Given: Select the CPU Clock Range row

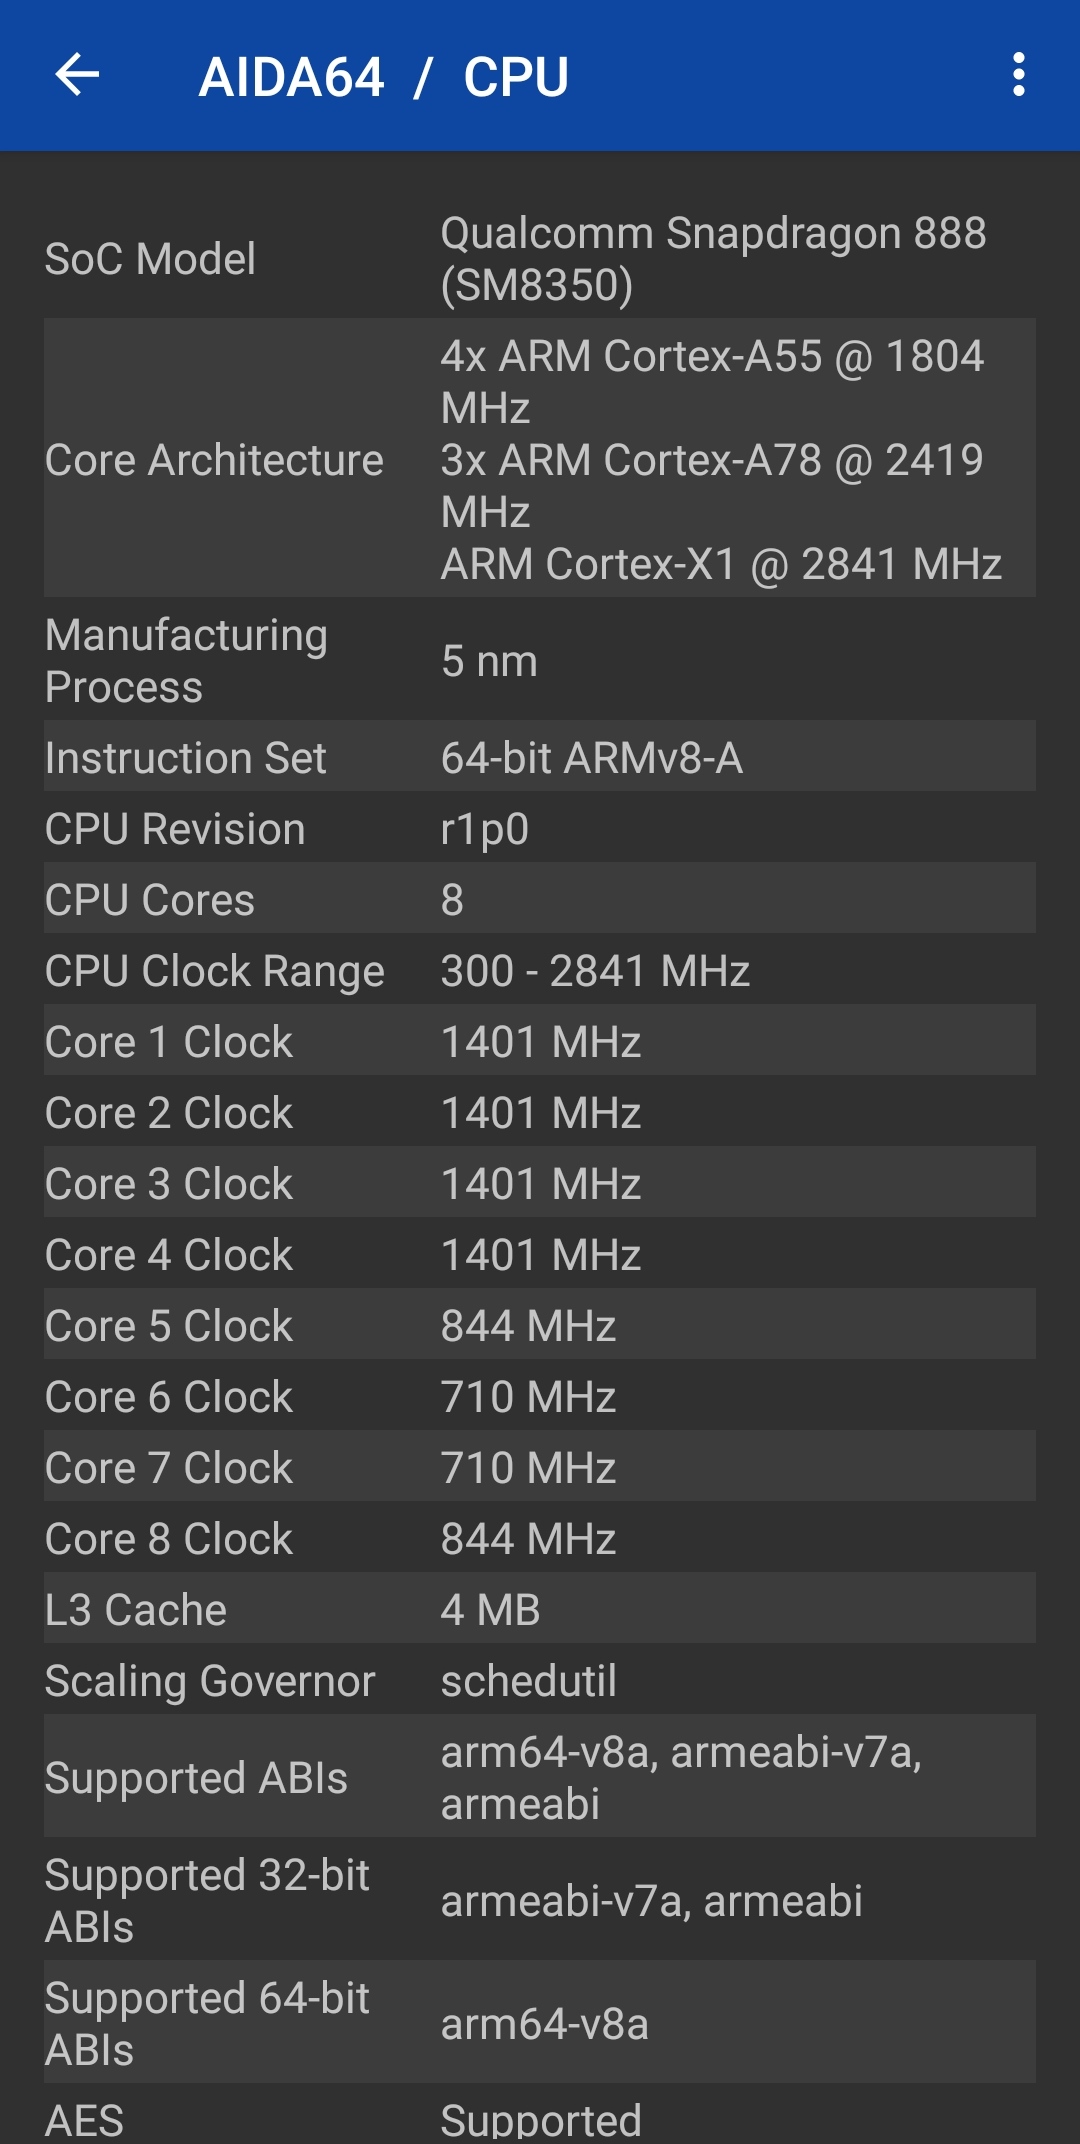Looking at the screenshot, I should tap(540, 970).
